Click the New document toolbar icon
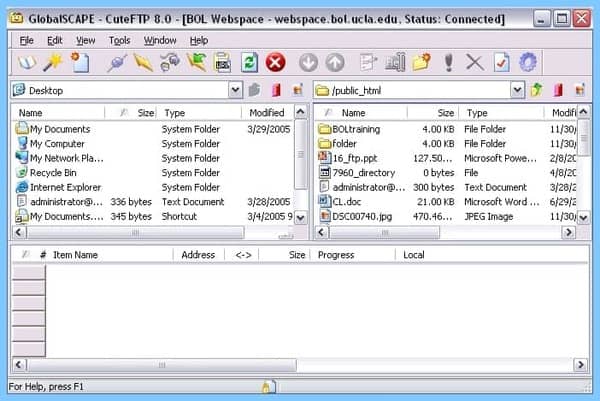Screen dimensions: 600x401 [80, 62]
